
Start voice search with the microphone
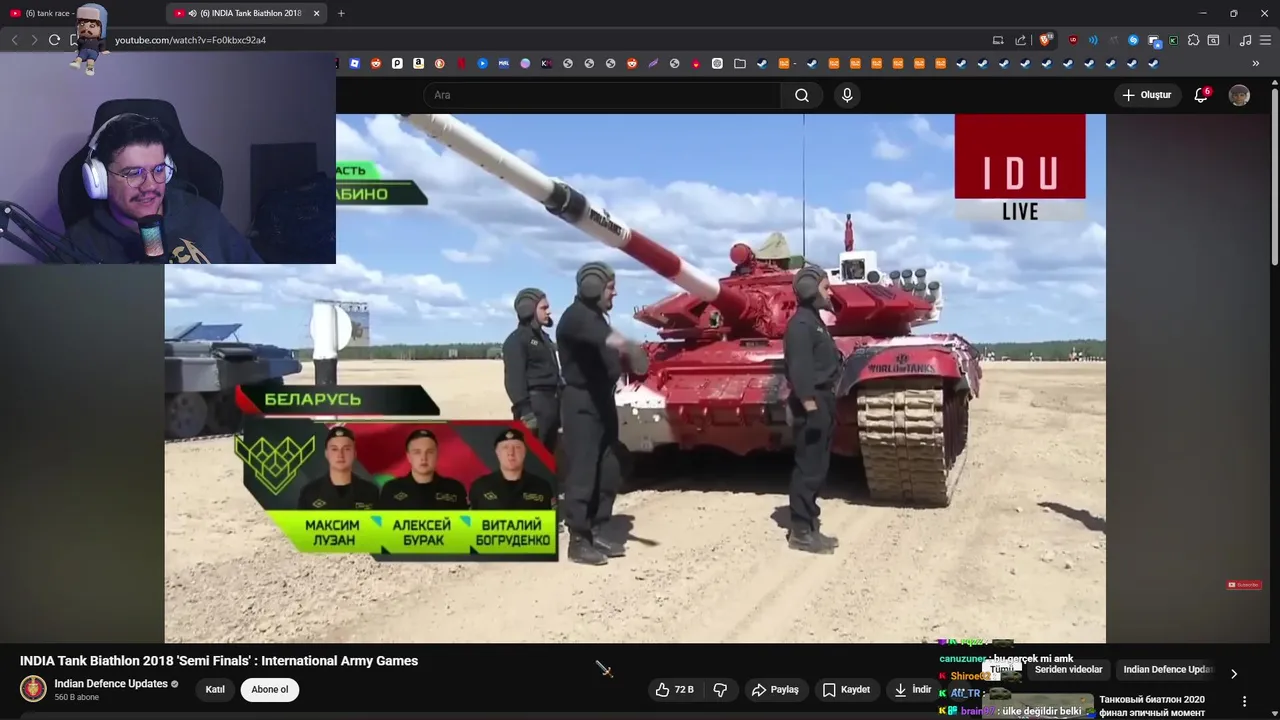[847, 95]
